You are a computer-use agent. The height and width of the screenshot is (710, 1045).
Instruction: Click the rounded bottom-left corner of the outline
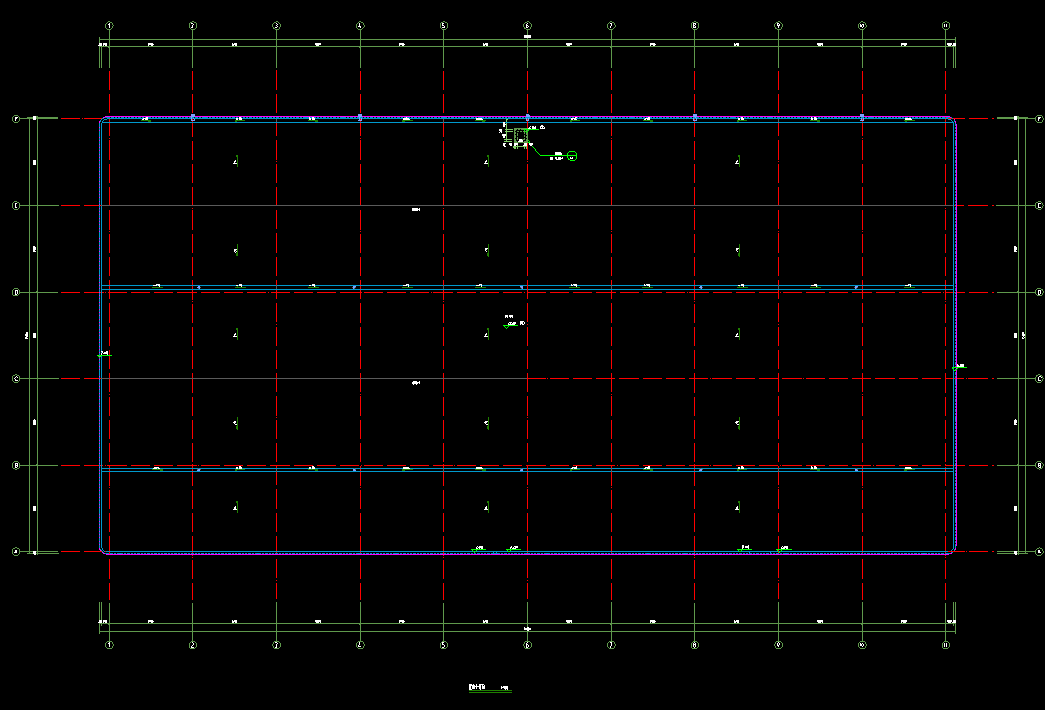(103, 549)
